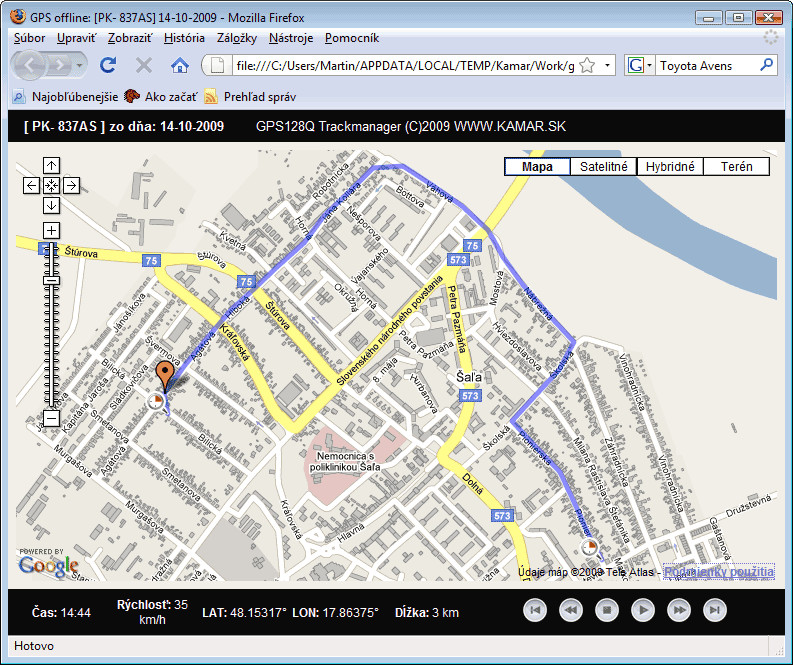Pan the map right with arrow button

tap(71, 186)
